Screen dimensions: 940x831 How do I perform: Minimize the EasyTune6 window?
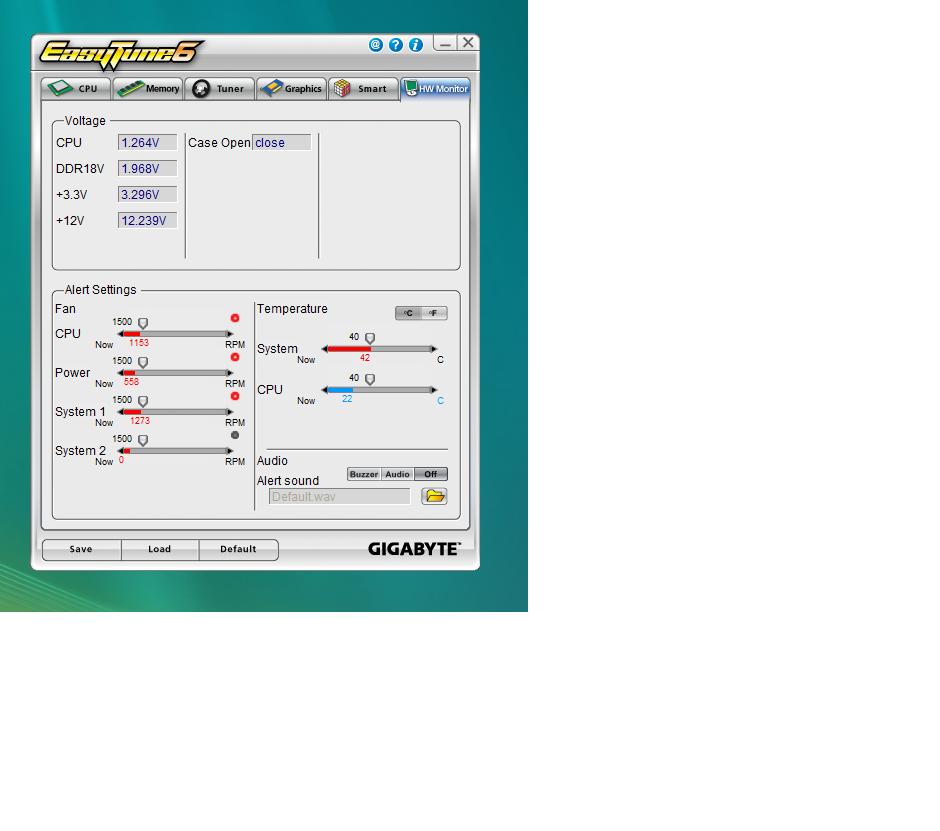[445, 44]
